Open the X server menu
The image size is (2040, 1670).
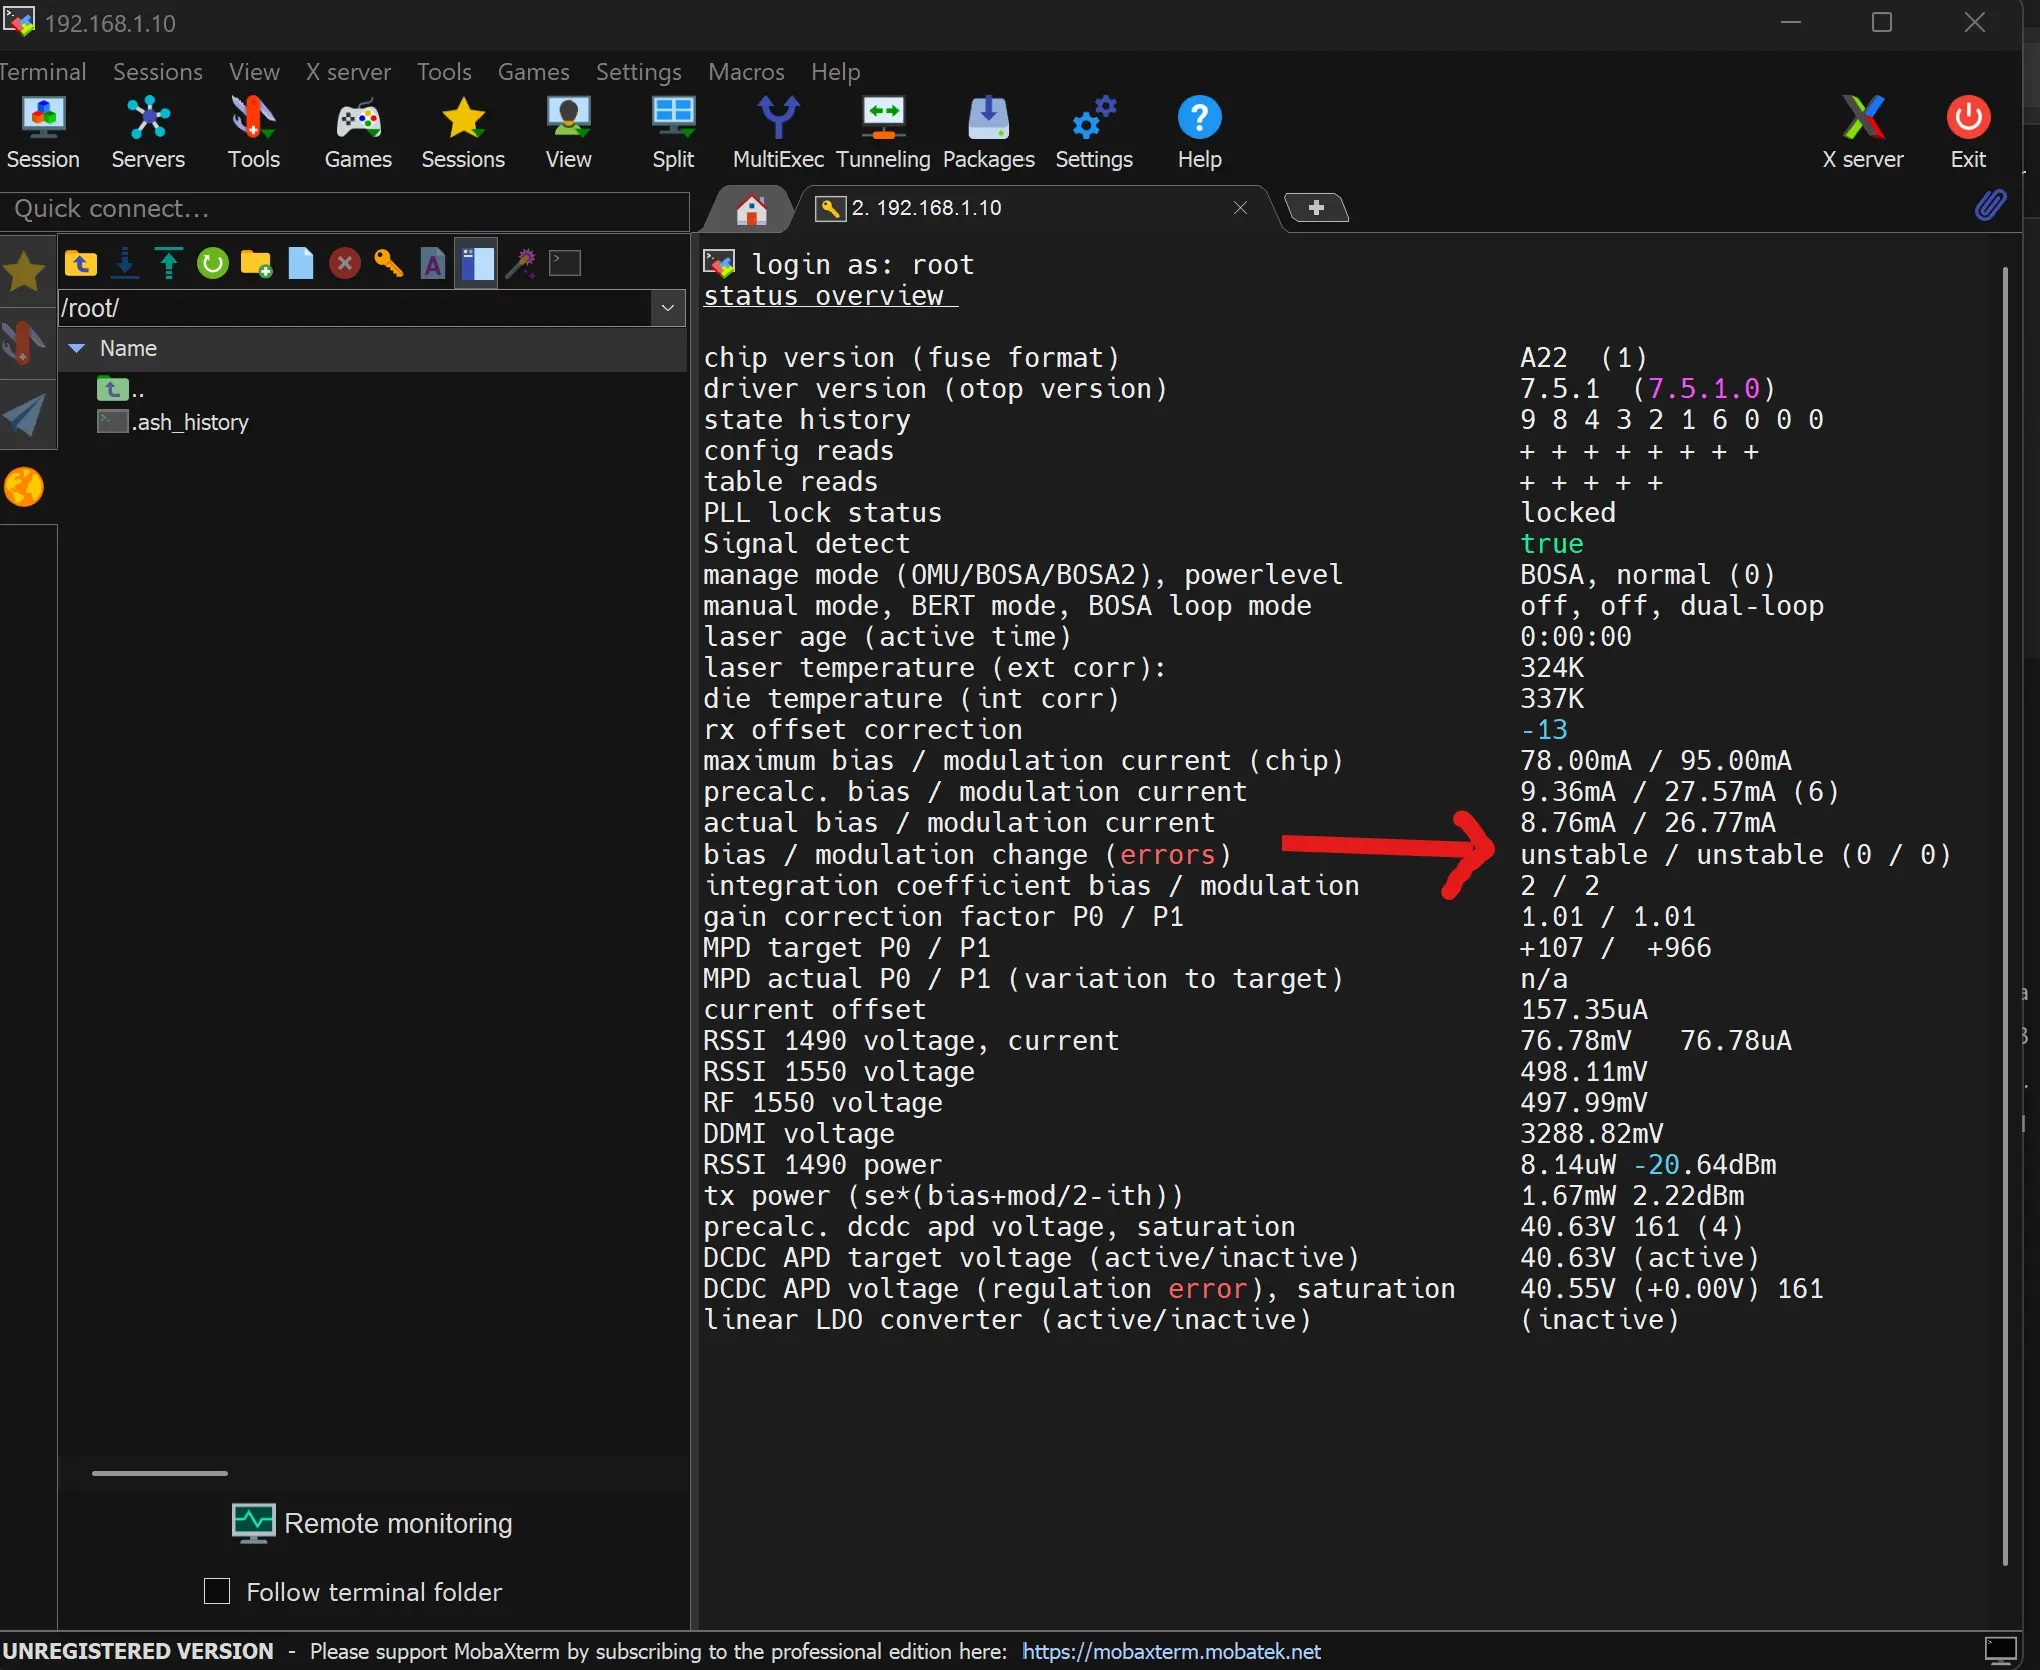[348, 72]
